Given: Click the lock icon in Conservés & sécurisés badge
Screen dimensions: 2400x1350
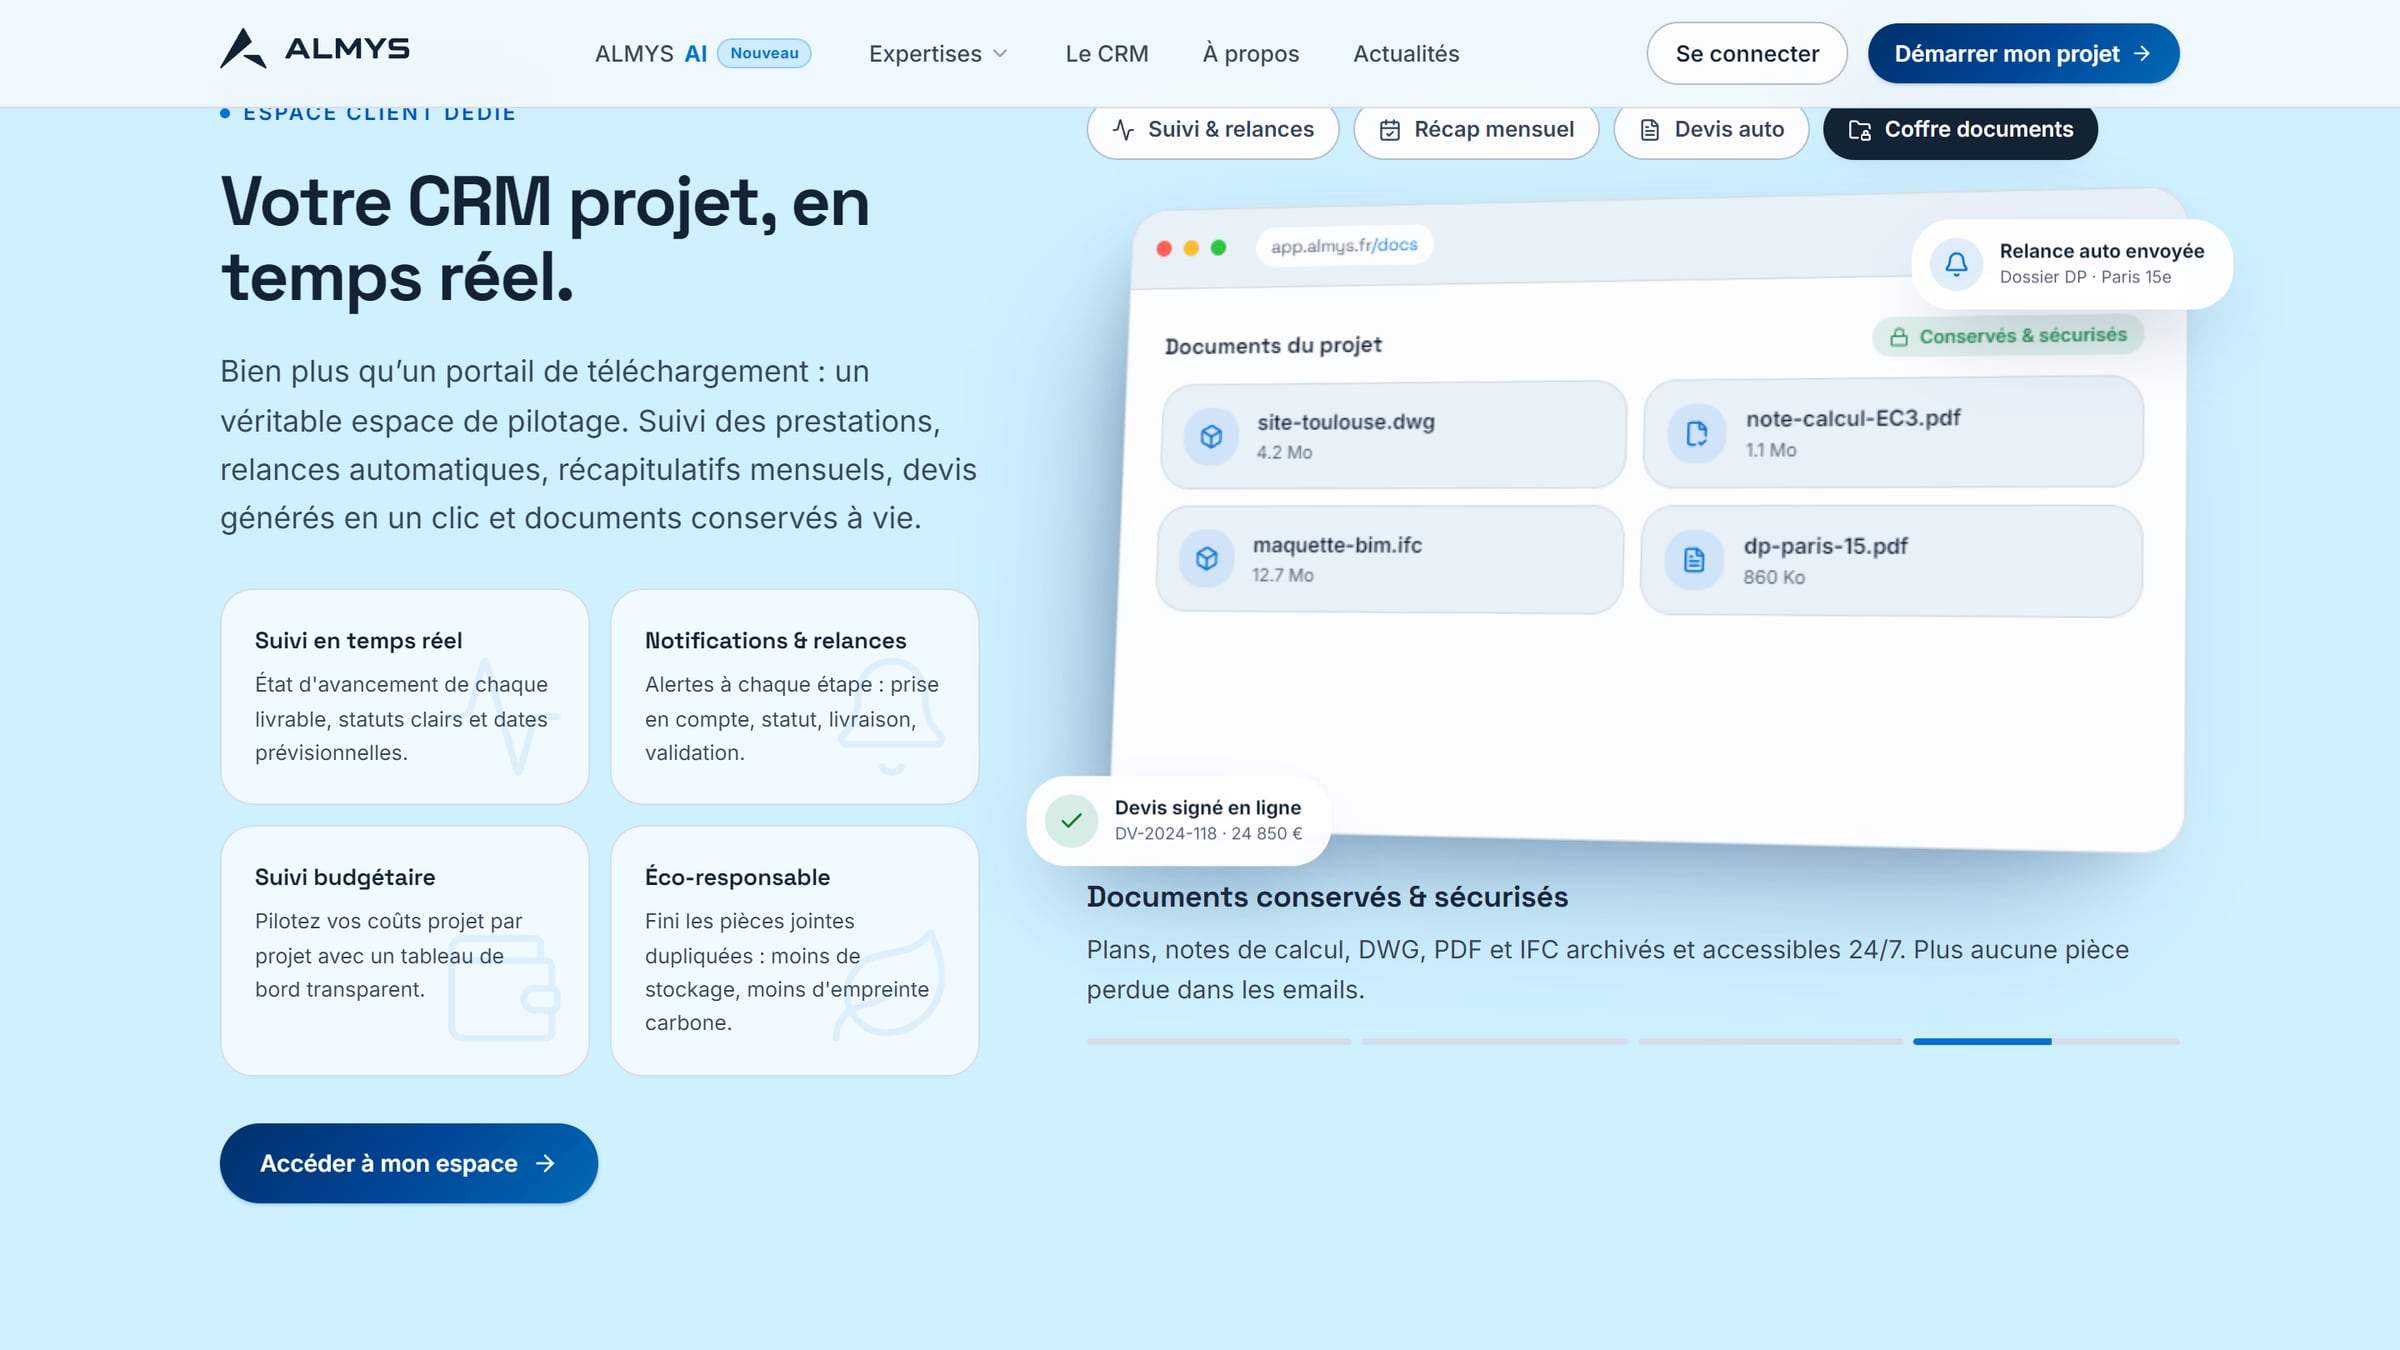Looking at the screenshot, I should point(1898,337).
